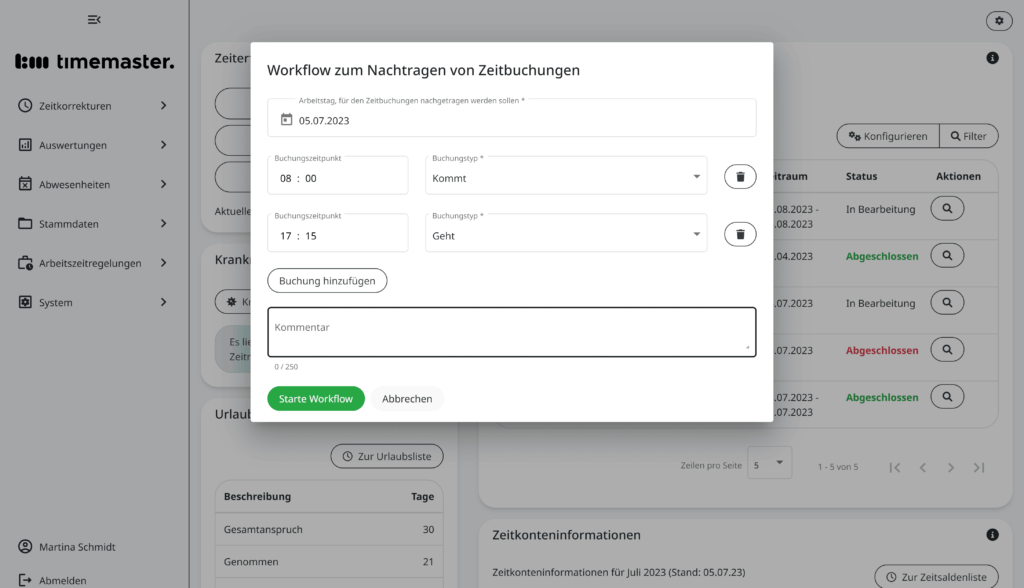Click the System icon in the sidebar

pos(24,301)
